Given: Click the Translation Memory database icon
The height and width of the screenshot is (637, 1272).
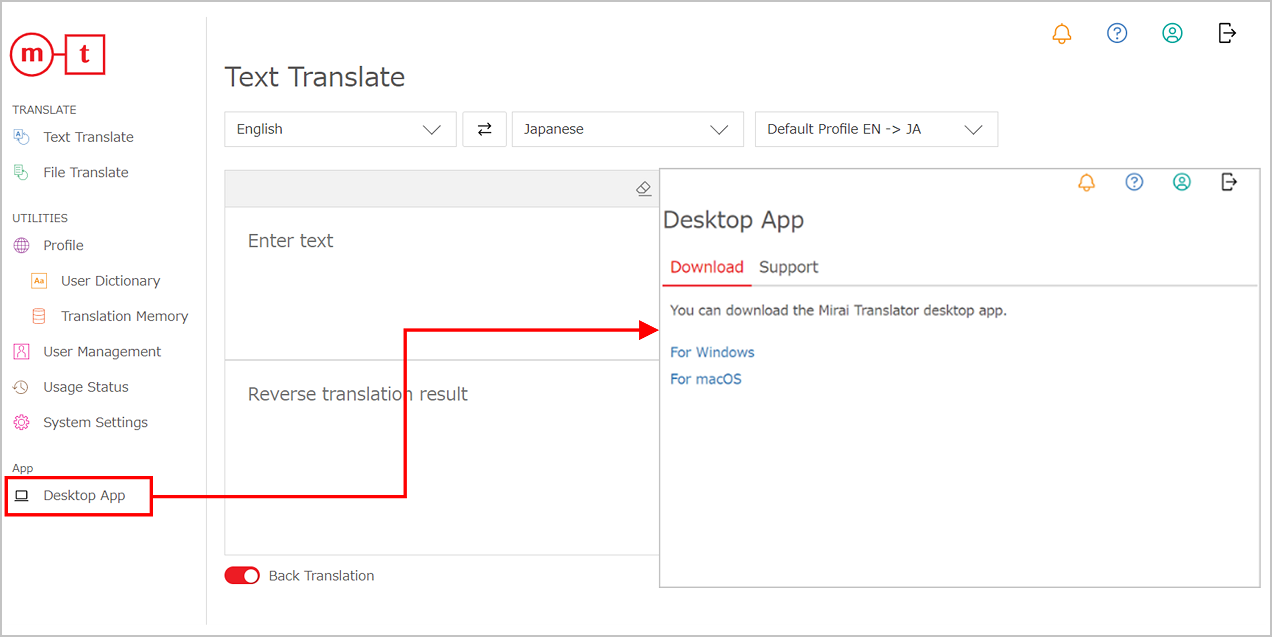Looking at the screenshot, I should [39, 316].
